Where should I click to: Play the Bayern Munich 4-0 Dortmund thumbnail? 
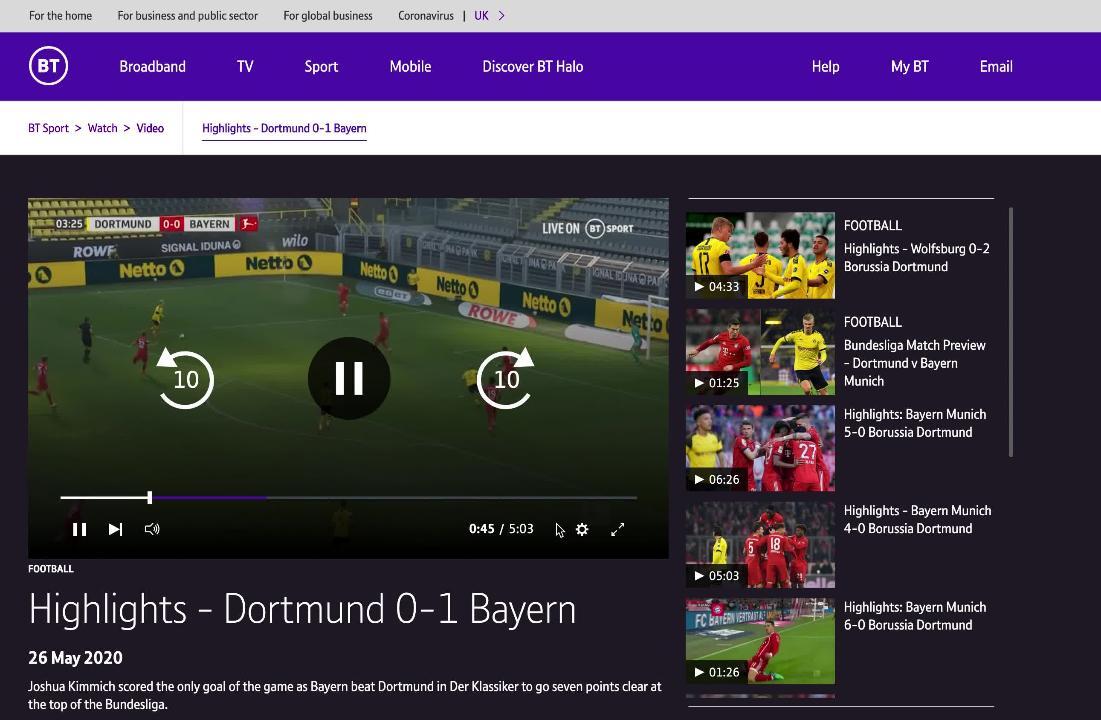click(x=760, y=544)
